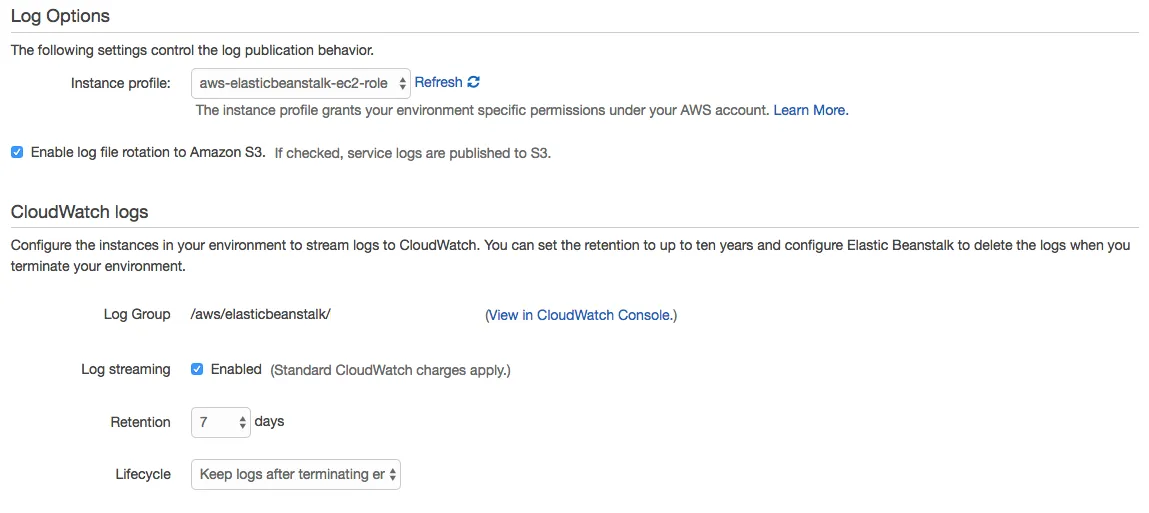Click the Log Options section heading
Screen dimensions: 1149x513
click(60, 16)
